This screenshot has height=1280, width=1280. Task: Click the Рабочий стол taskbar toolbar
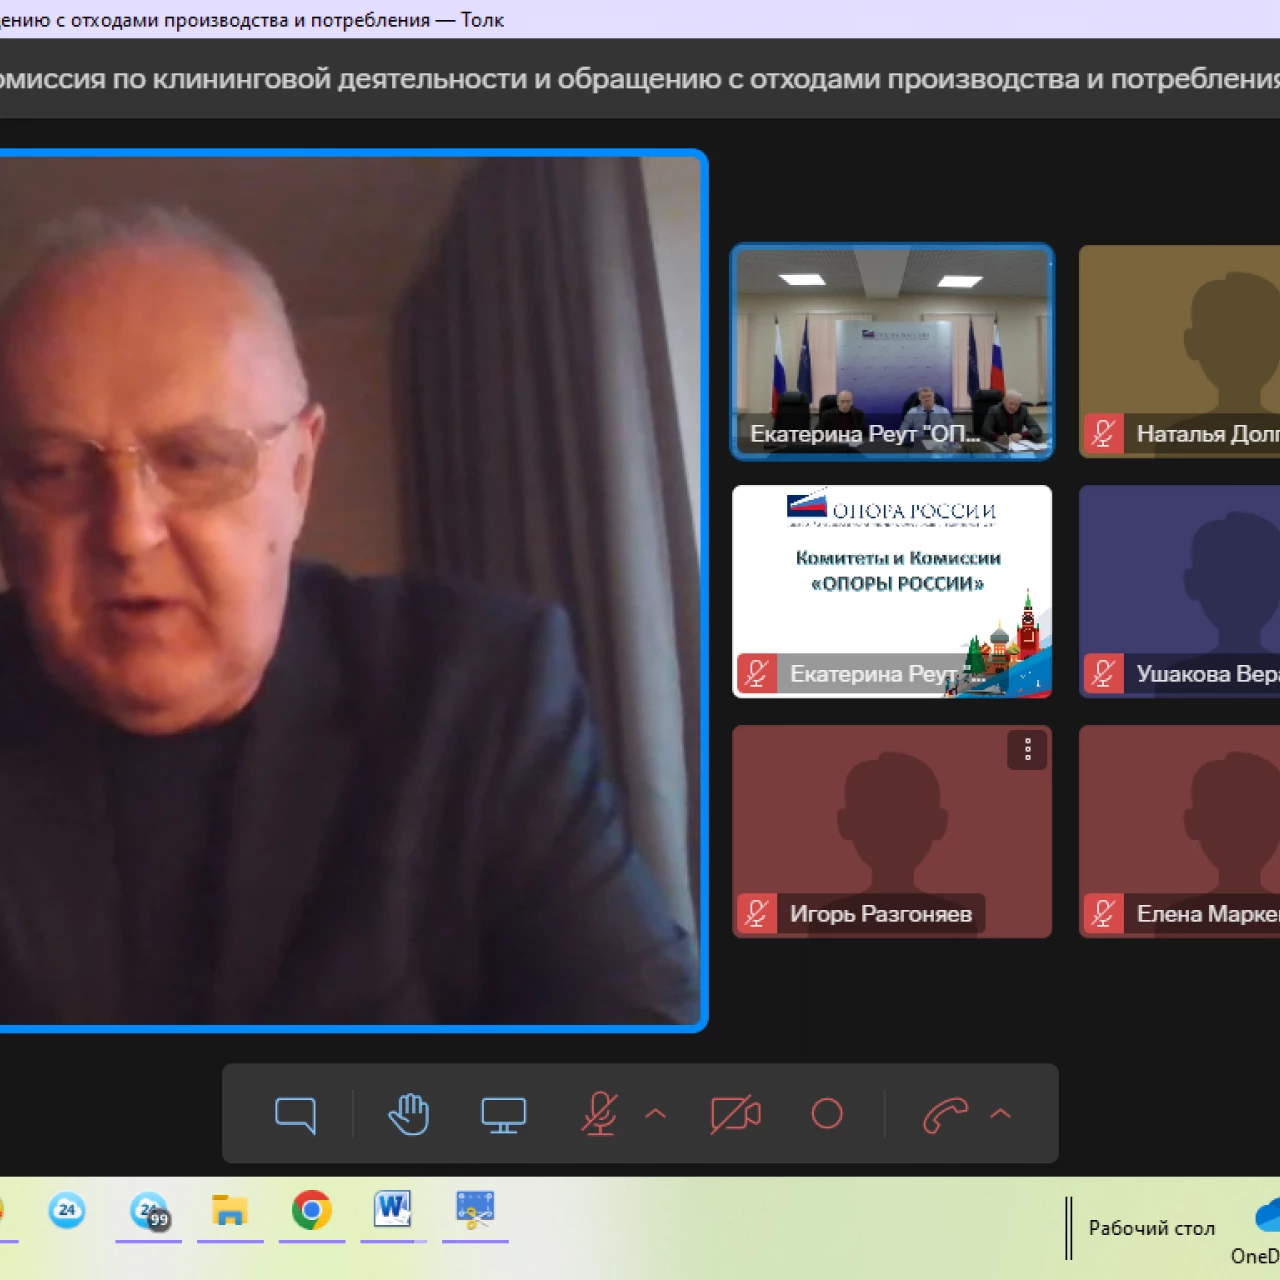[x=1152, y=1228]
